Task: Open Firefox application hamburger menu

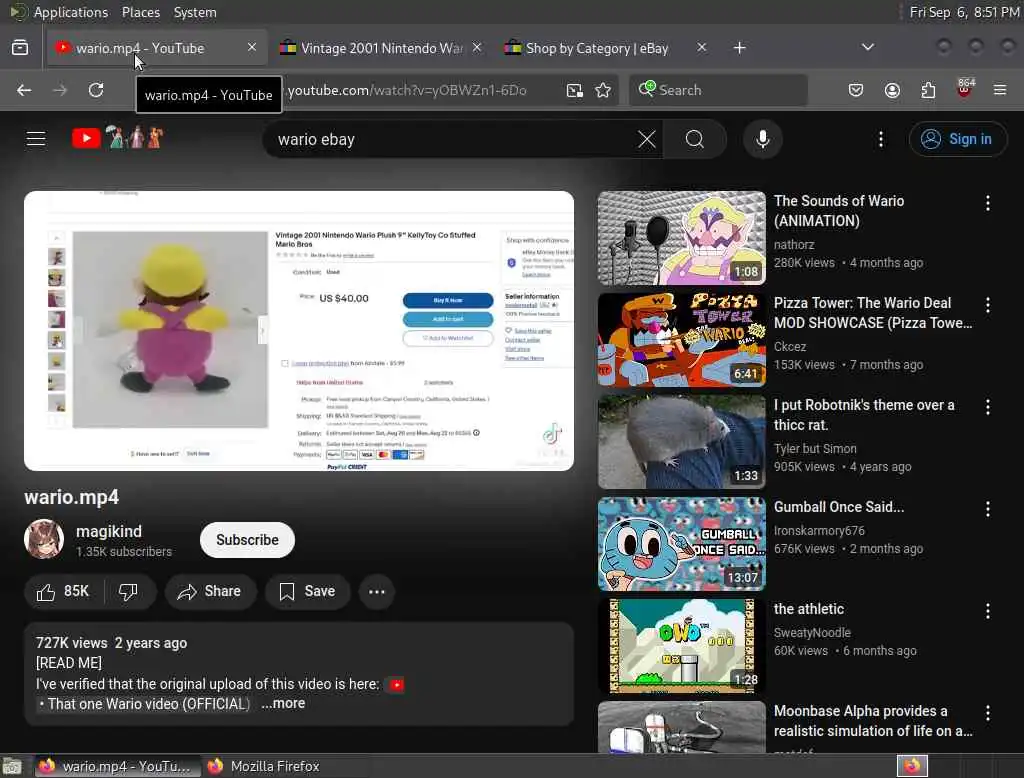Action: 1000,90
